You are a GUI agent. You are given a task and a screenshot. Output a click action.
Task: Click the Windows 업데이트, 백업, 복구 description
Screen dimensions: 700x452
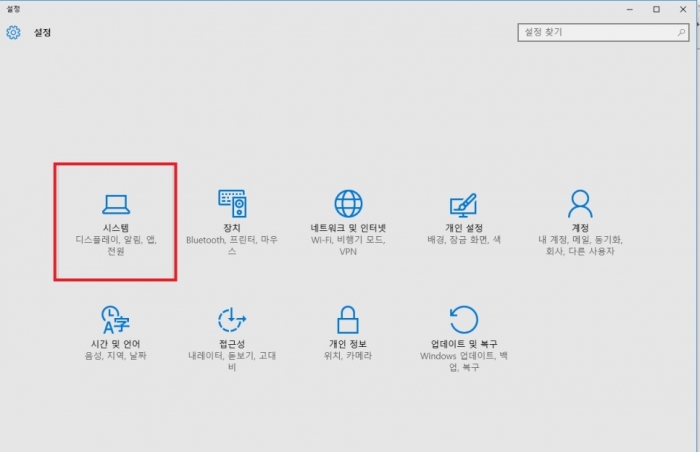pos(464,361)
